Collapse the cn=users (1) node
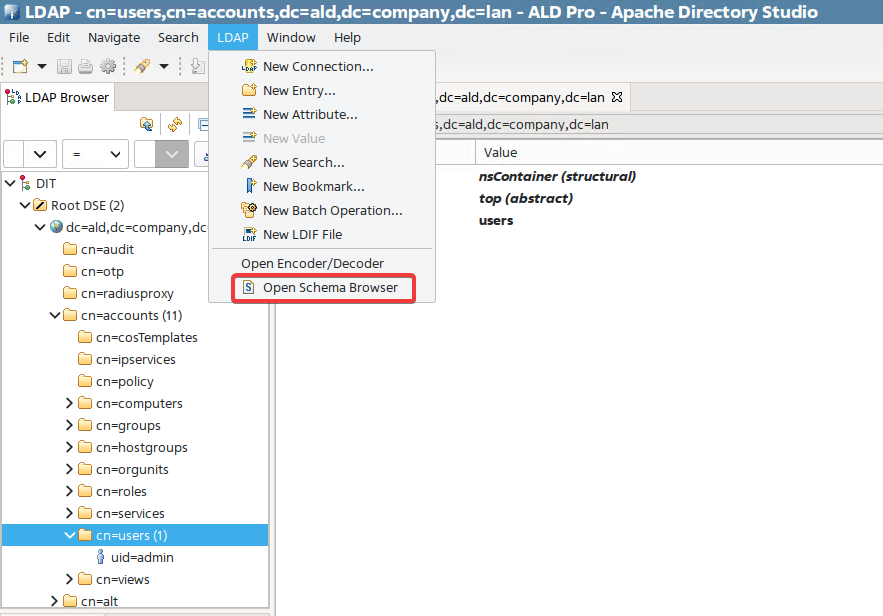Screen dimensions: 883x616 pos(70,535)
